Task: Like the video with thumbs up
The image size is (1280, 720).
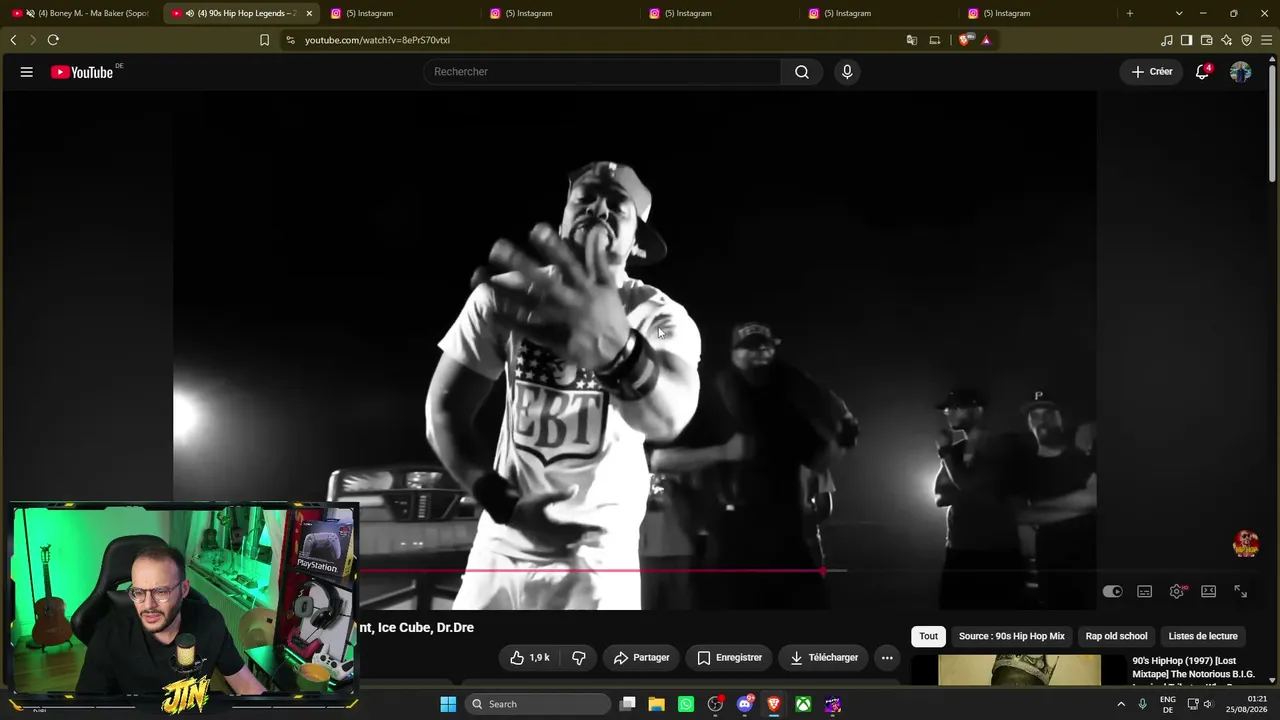Action: (x=530, y=658)
